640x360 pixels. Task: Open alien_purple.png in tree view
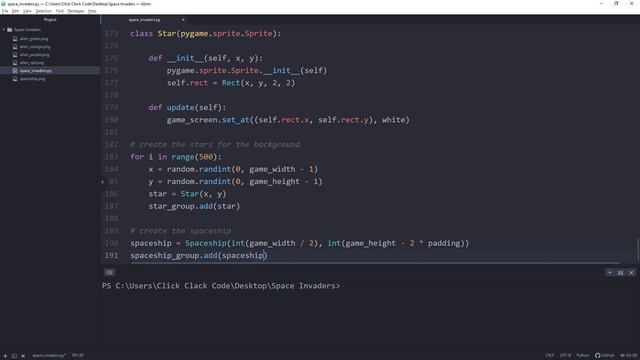(x=35, y=55)
